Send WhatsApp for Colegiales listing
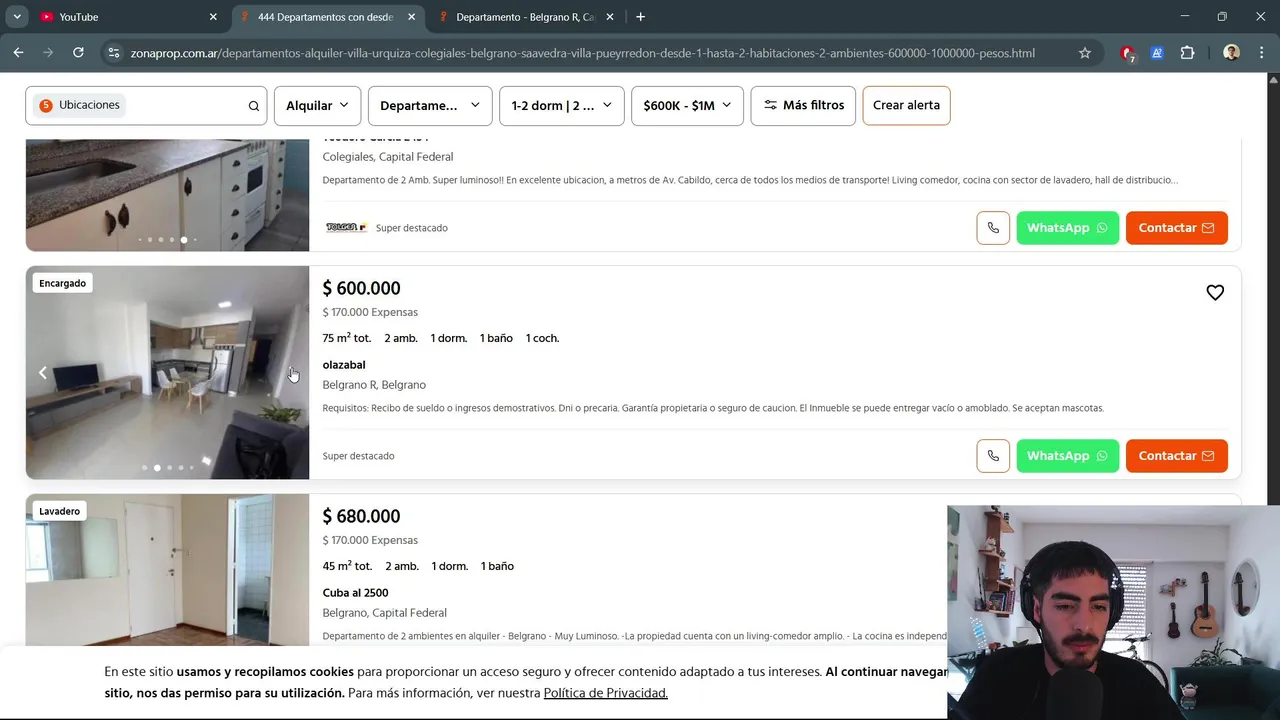This screenshot has width=1280, height=720. (x=1067, y=228)
